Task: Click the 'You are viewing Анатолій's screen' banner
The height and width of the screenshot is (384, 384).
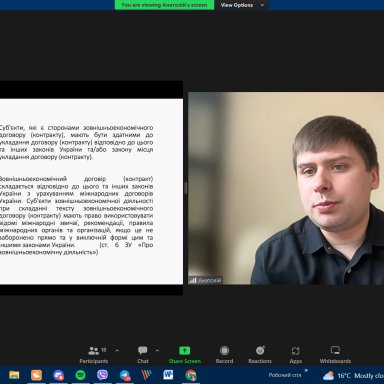Action: pos(164,5)
